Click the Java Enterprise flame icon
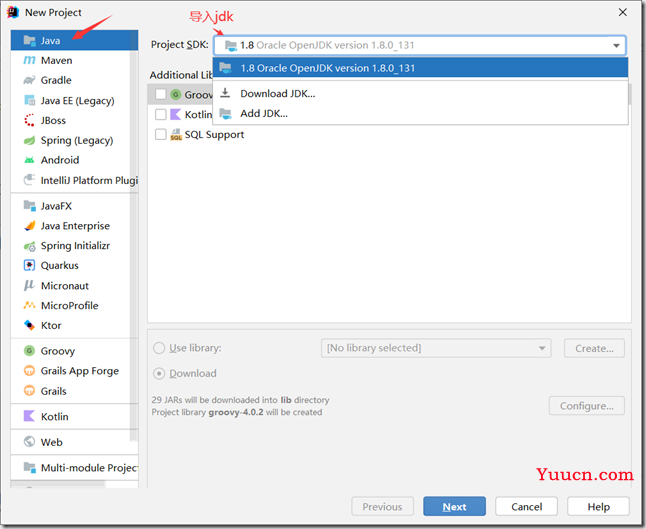The width and height of the screenshot is (646, 529). tap(29, 225)
